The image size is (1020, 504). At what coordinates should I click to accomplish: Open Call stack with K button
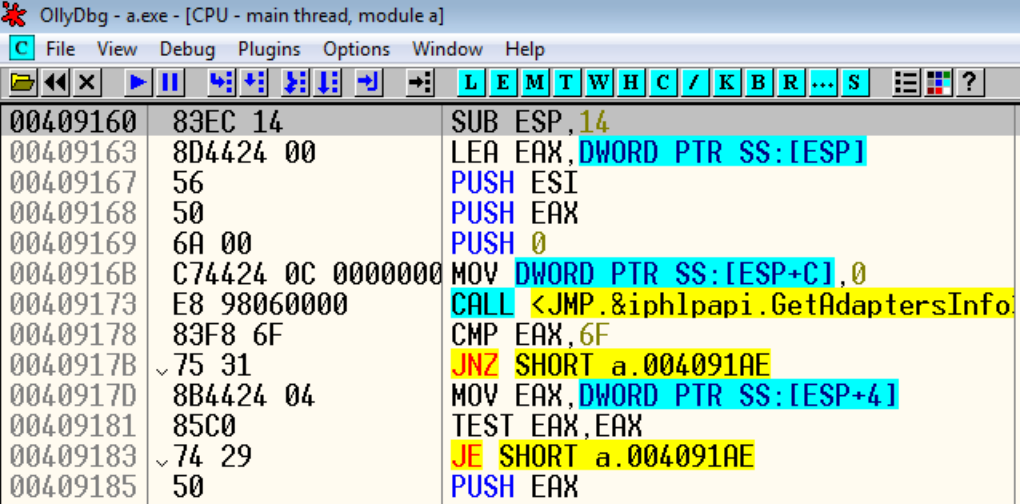point(727,82)
